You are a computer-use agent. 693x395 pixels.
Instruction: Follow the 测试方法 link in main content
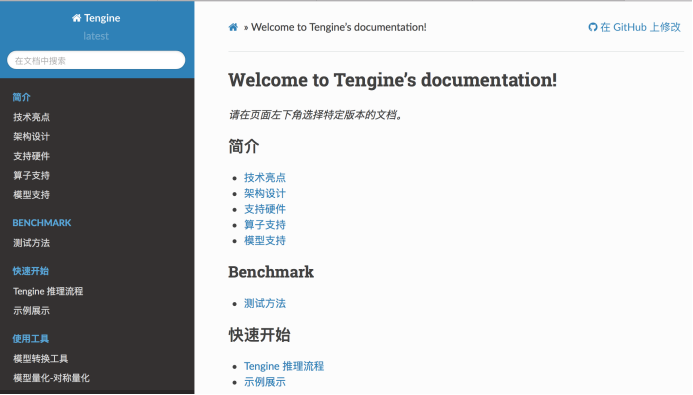[265, 304]
